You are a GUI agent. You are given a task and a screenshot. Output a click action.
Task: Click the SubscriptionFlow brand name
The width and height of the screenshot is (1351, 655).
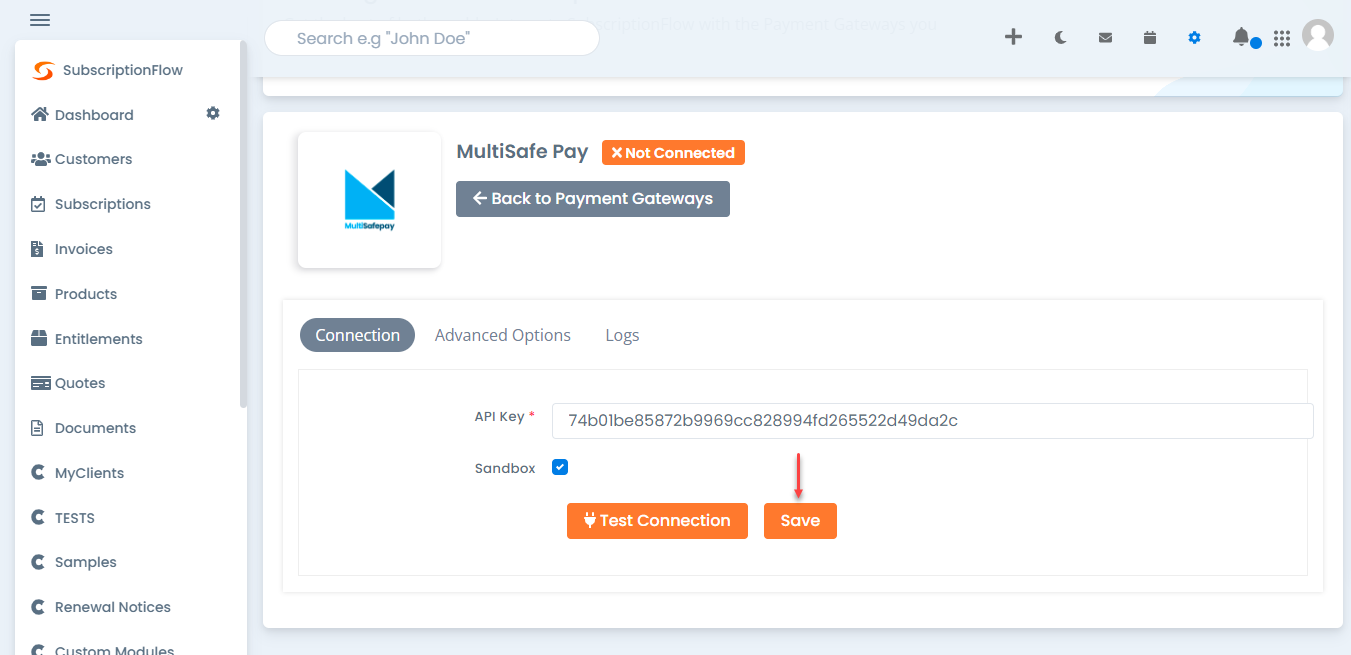[123, 70]
